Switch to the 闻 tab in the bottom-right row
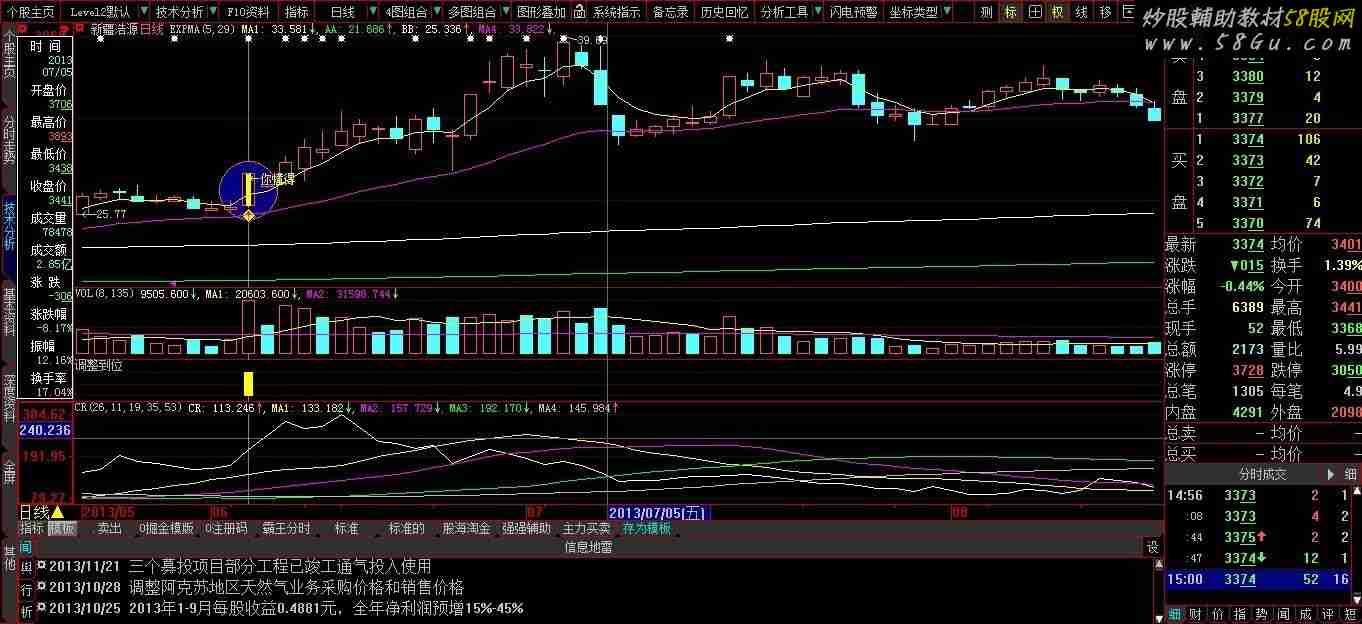 click(1284, 614)
